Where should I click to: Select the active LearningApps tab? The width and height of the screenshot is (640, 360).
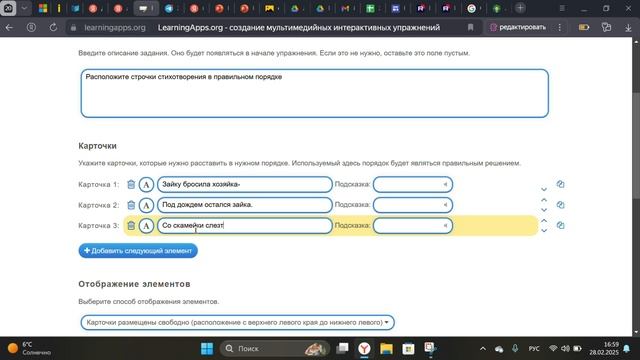146,8
